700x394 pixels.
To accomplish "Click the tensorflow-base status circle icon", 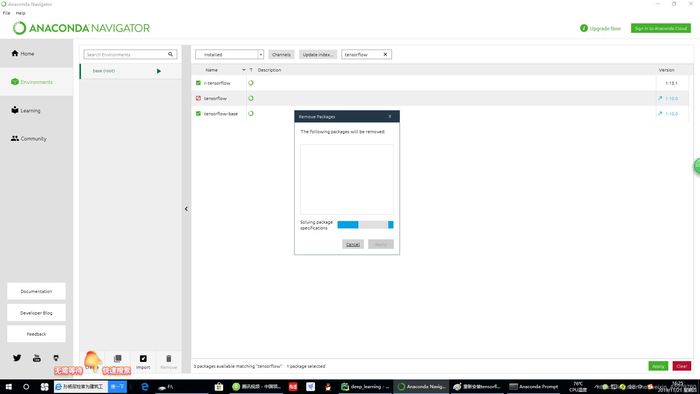I will pyautogui.click(x=251, y=114).
